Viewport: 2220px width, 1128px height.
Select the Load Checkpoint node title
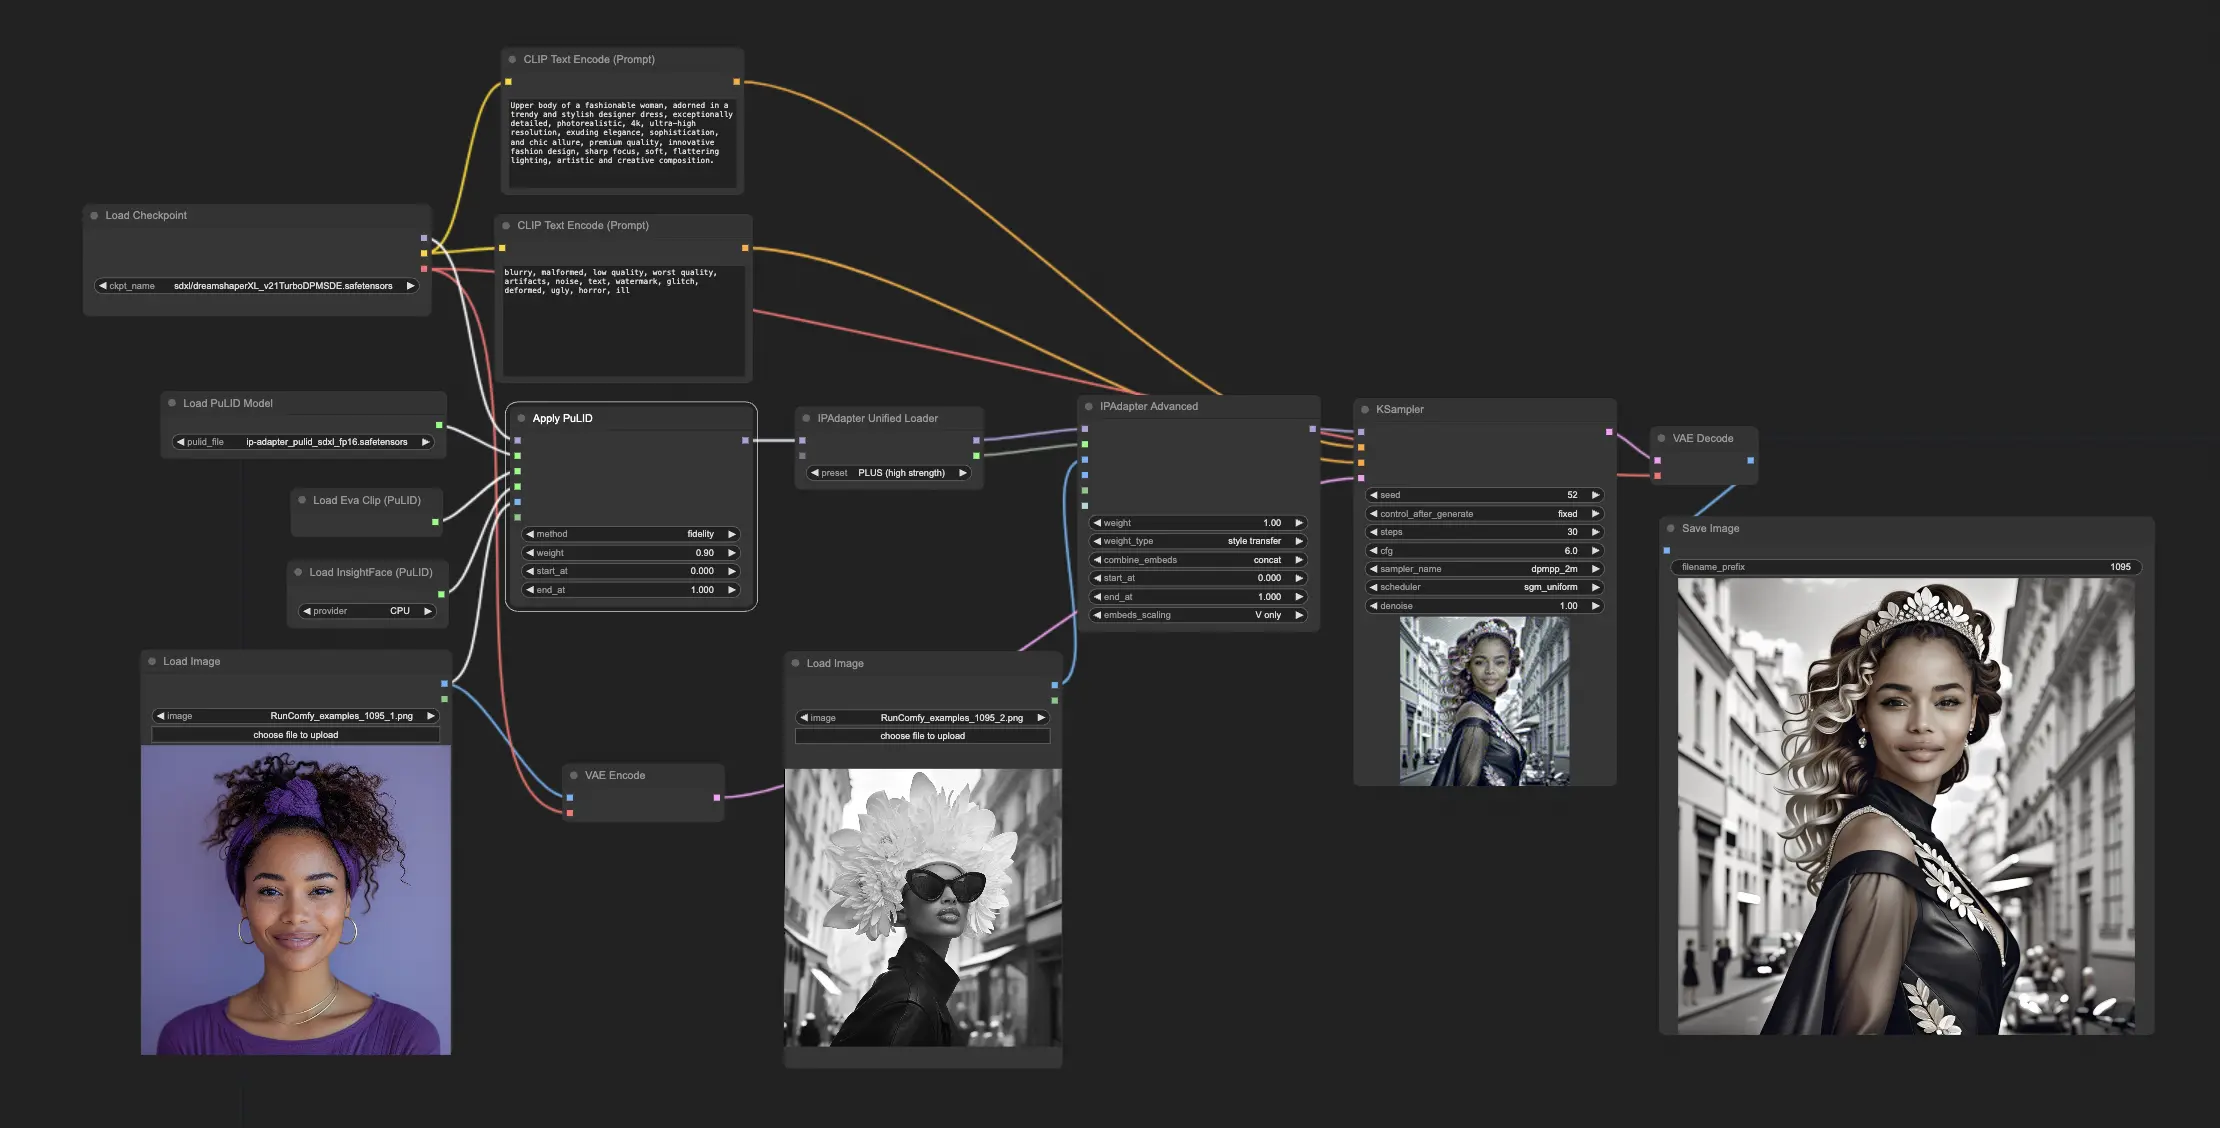146,216
